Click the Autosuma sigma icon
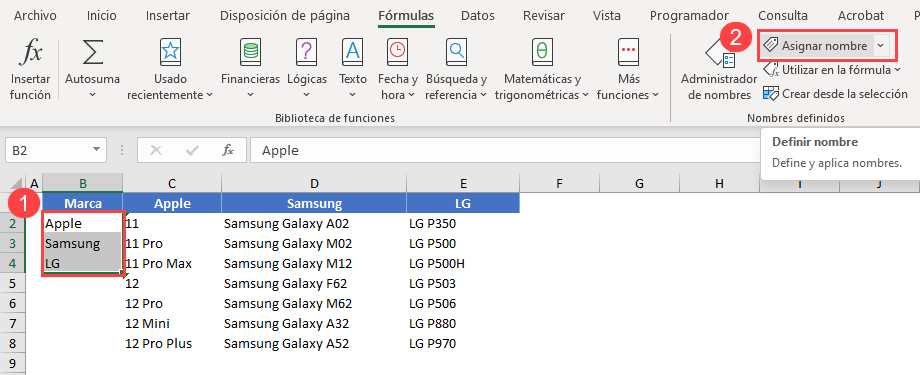Image resolution: width=920 pixels, height=375 pixels. tap(92, 53)
